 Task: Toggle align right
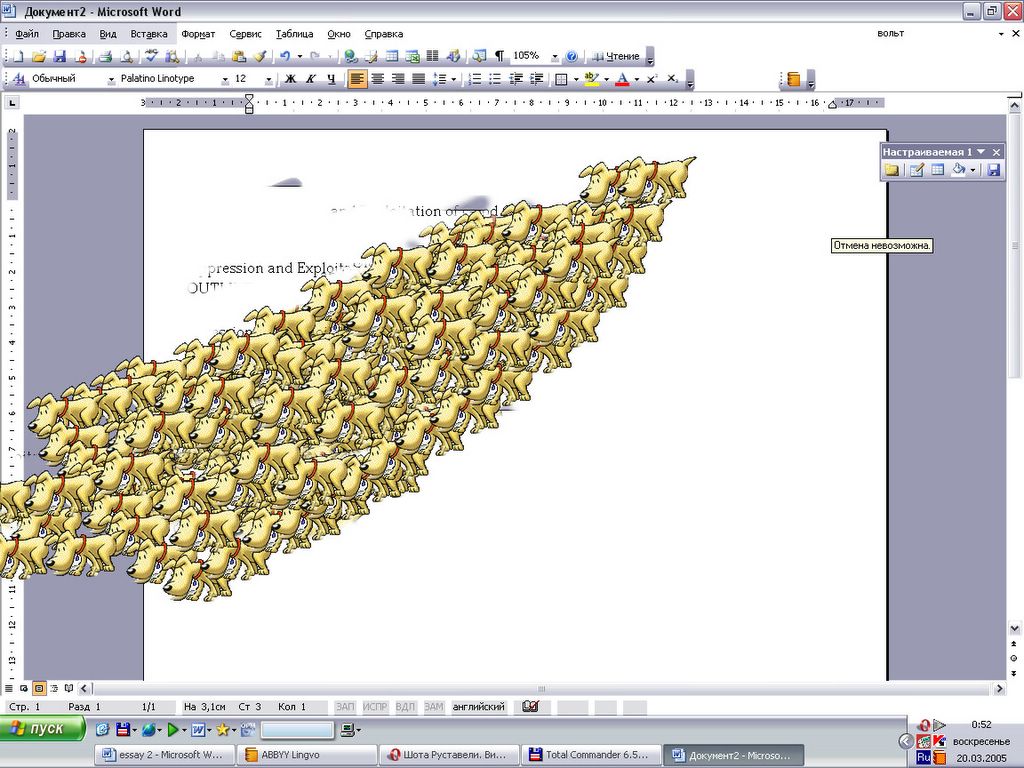pyautogui.click(x=398, y=79)
